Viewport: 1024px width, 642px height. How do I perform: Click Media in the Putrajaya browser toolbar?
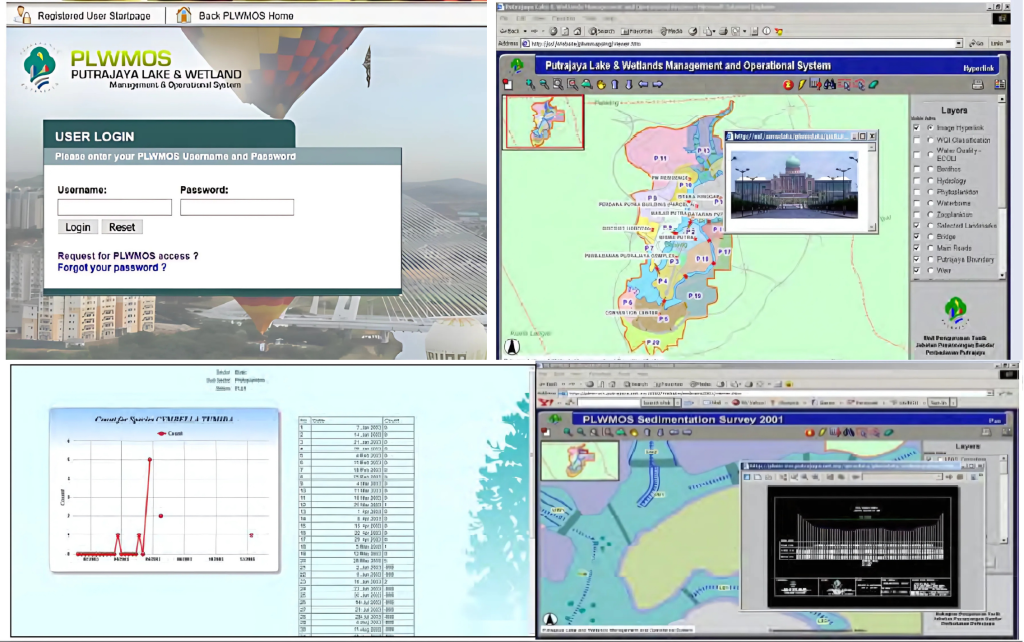coord(671,31)
